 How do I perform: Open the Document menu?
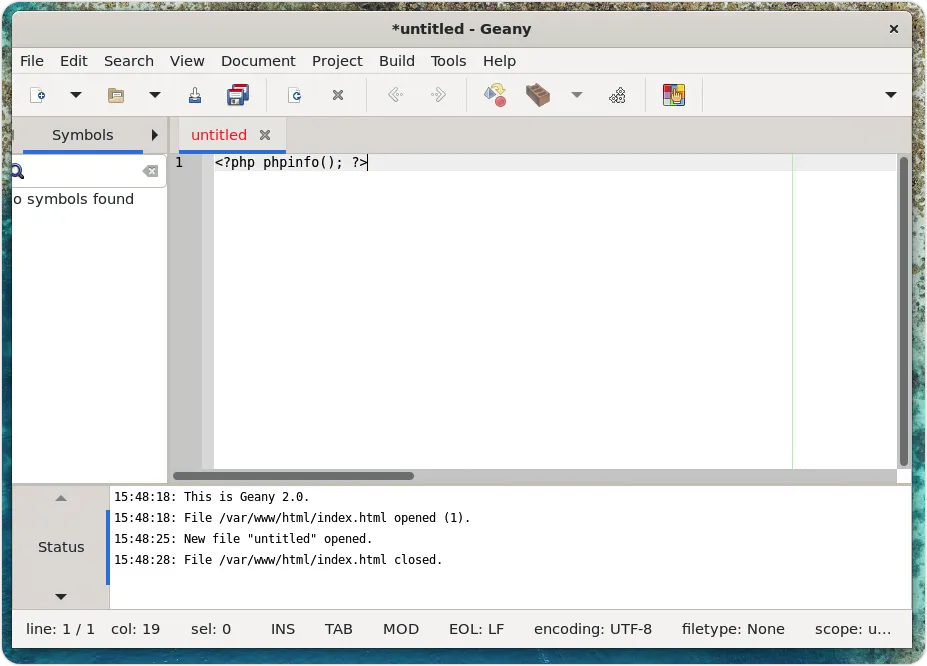click(258, 61)
